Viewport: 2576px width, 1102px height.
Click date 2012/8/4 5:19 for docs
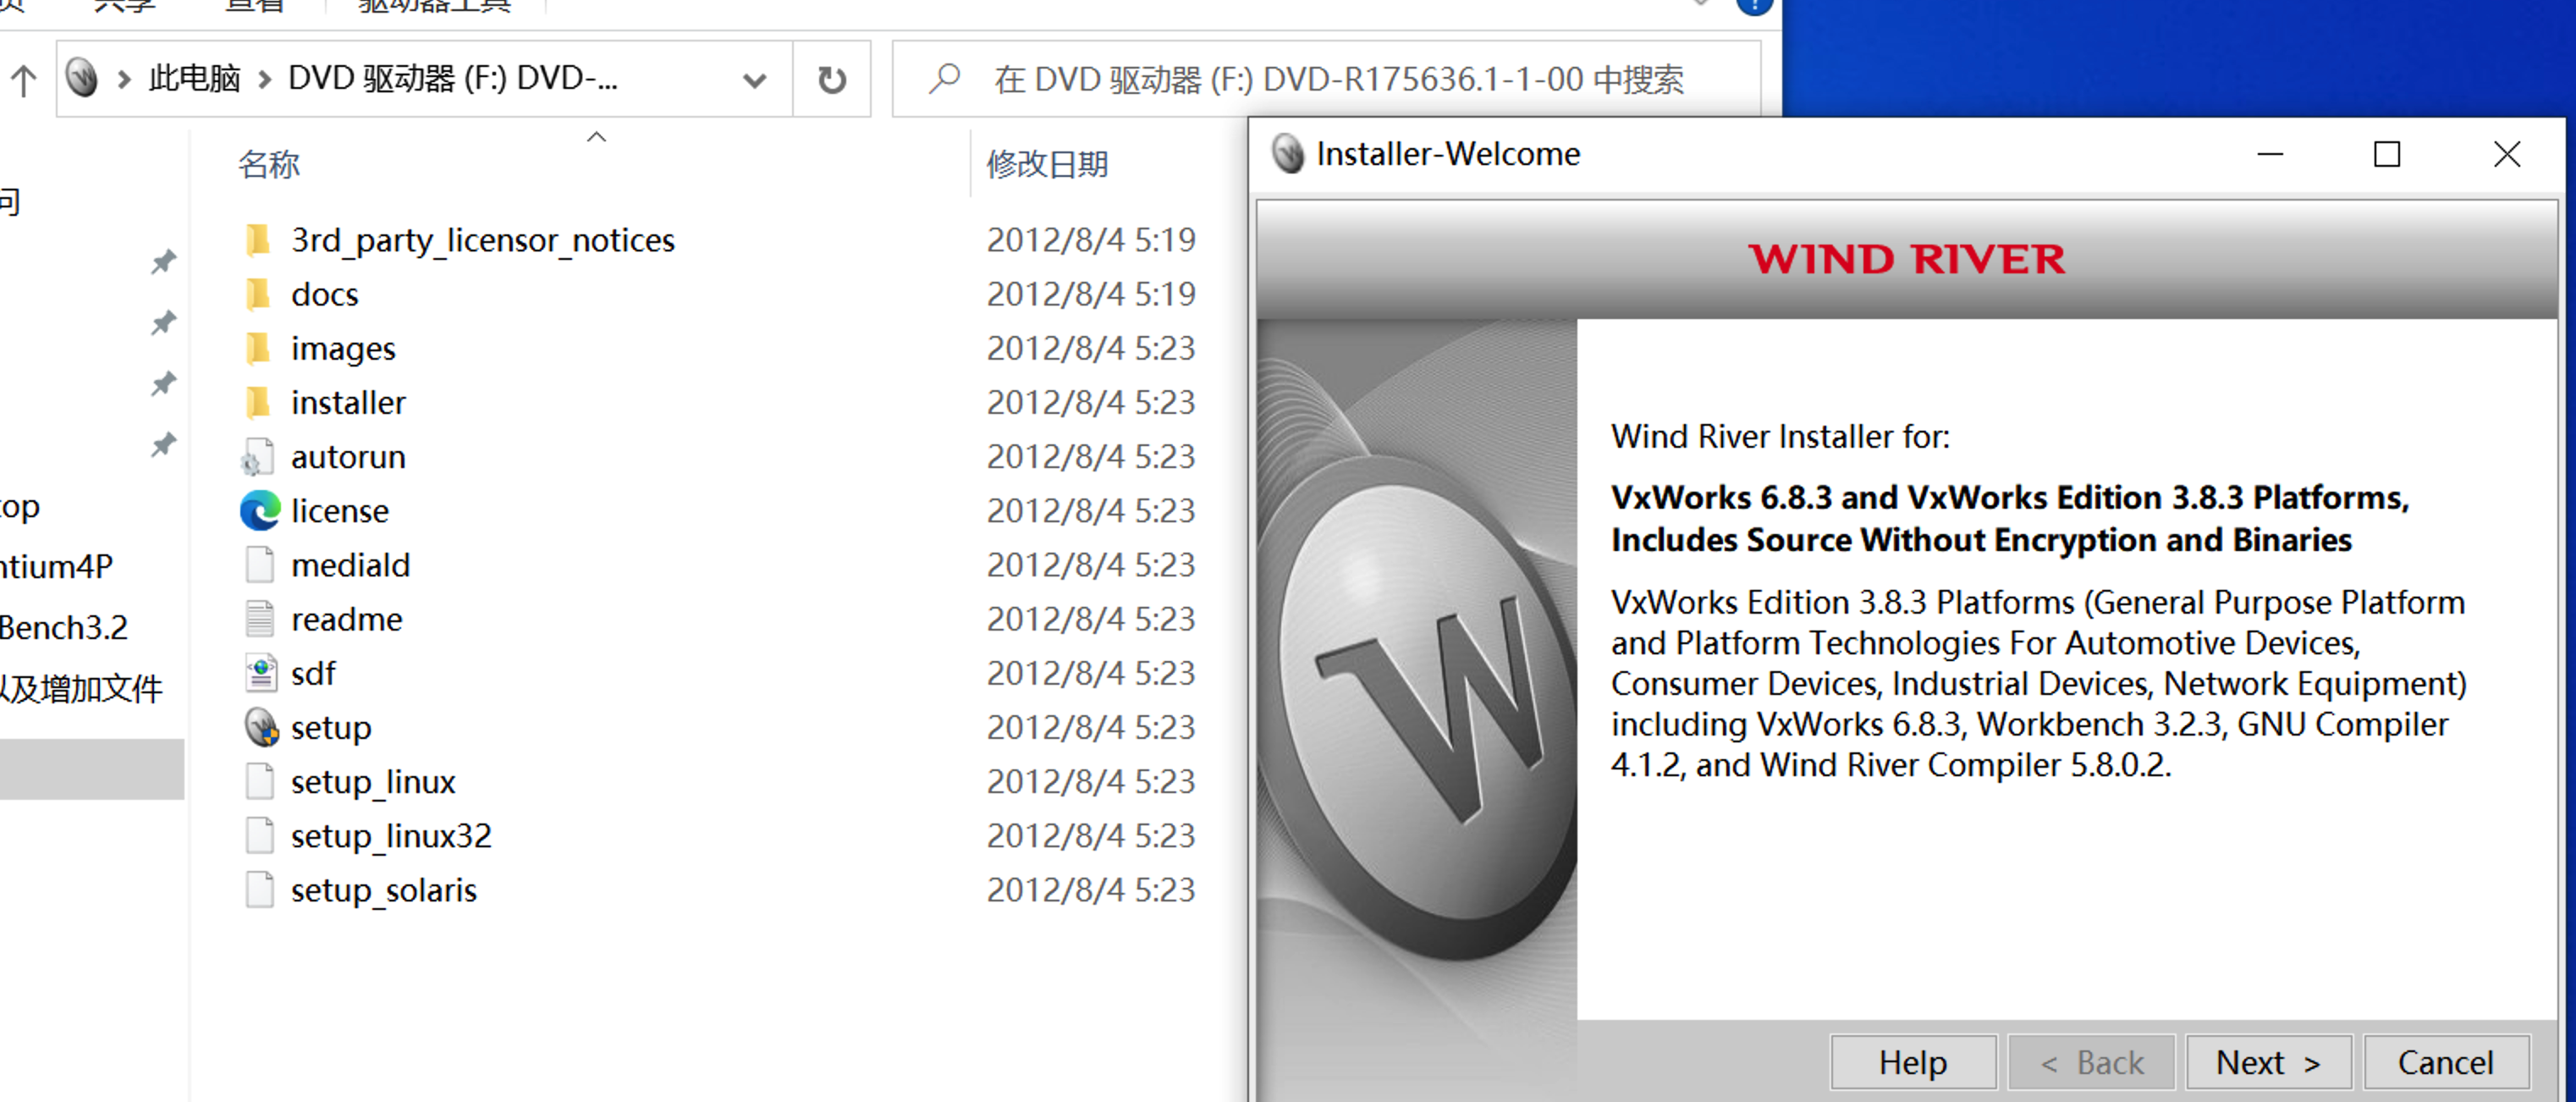1091,294
